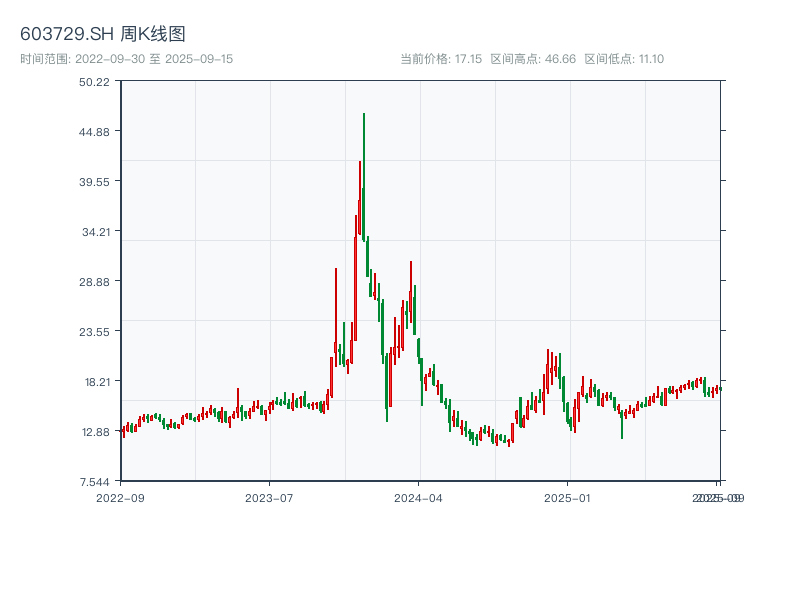
Task: Click the current price 当前价格: 17.15
Action: click(441, 59)
